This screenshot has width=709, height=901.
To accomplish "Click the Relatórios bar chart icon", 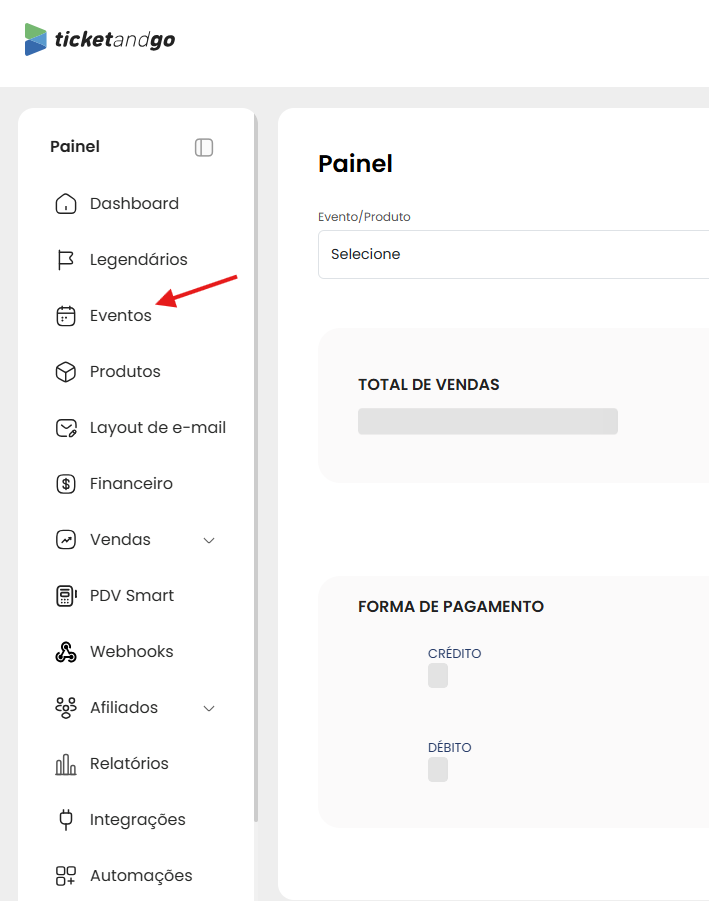I will tap(65, 764).
